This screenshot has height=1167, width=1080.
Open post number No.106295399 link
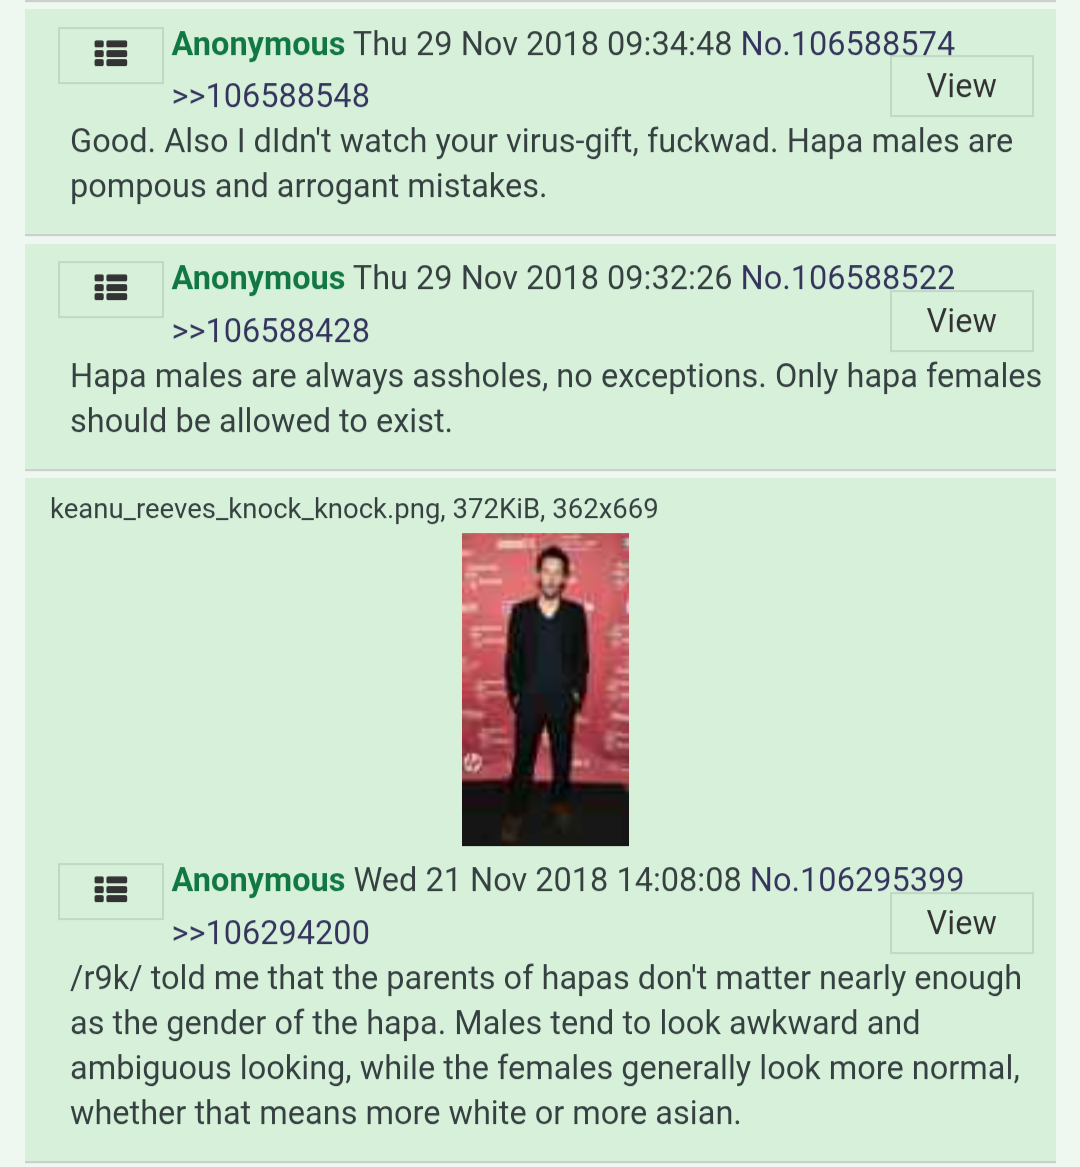point(857,880)
